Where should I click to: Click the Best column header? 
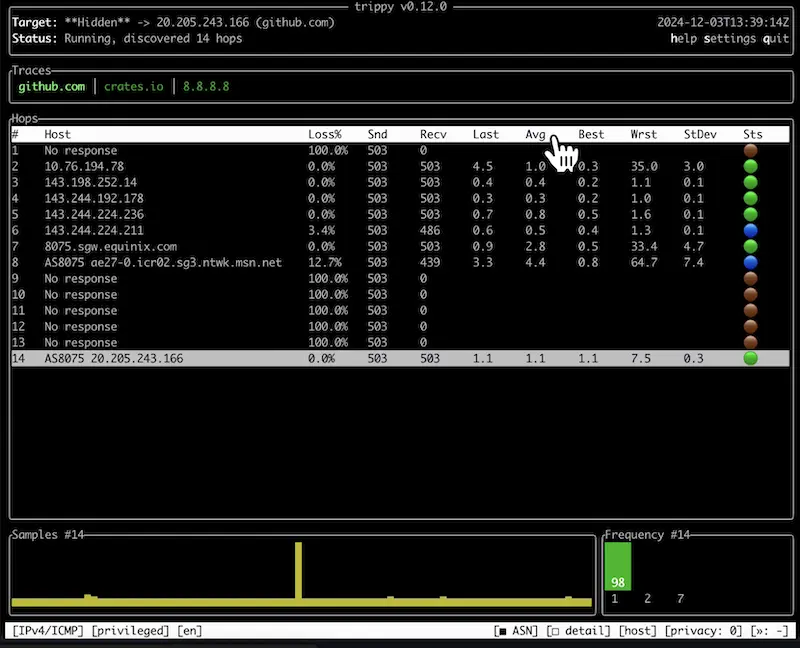tap(591, 134)
